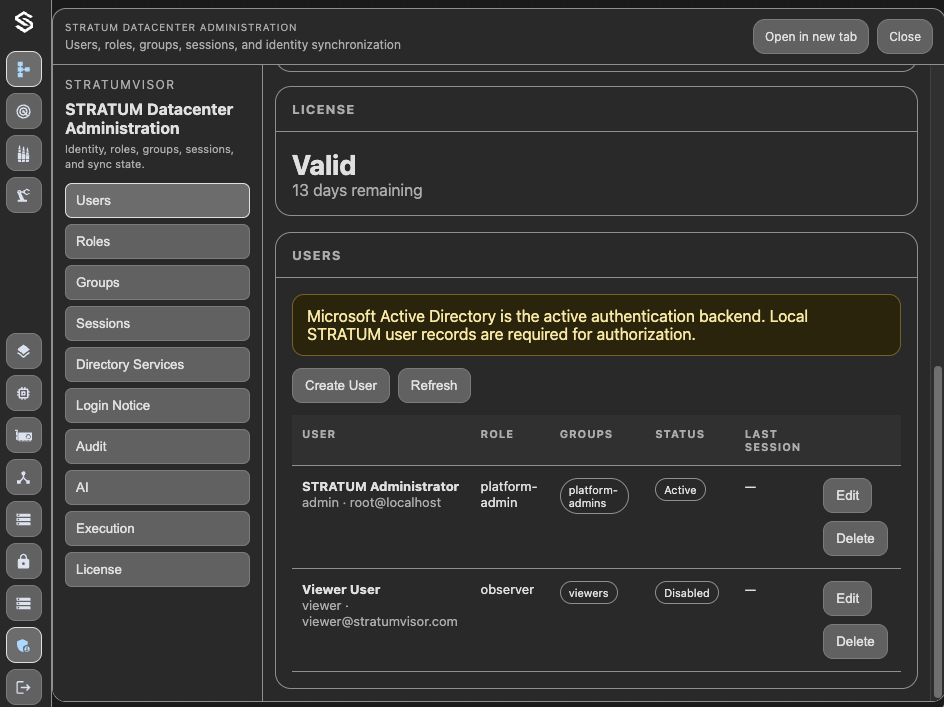This screenshot has height=707, width=944.
Task: Open the padlock security sidebar icon
Action: tap(24, 561)
